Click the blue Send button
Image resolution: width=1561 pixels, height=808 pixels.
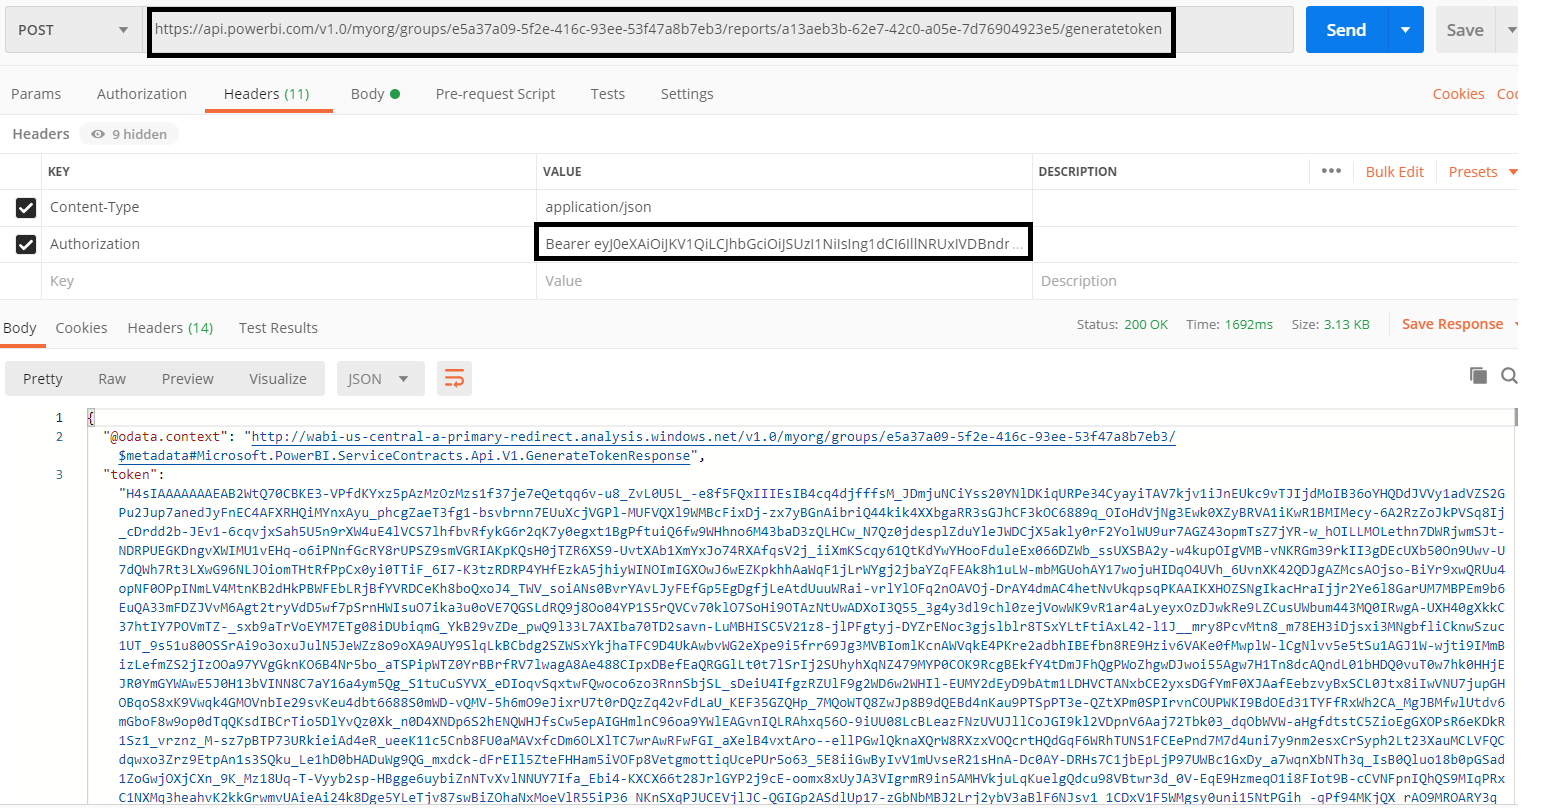point(1346,30)
